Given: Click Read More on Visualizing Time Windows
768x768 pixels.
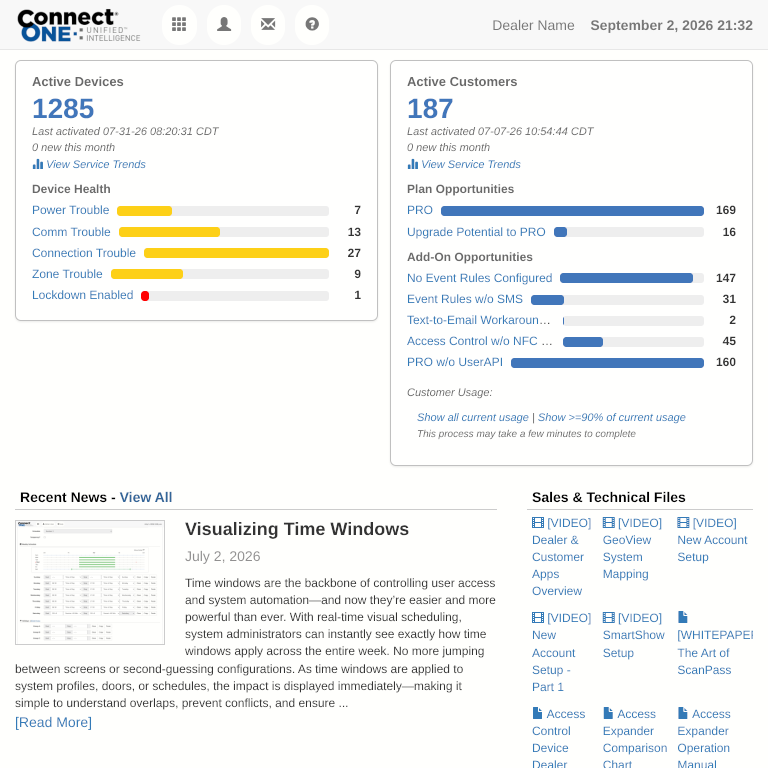Looking at the screenshot, I should click(x=53, y=722).
